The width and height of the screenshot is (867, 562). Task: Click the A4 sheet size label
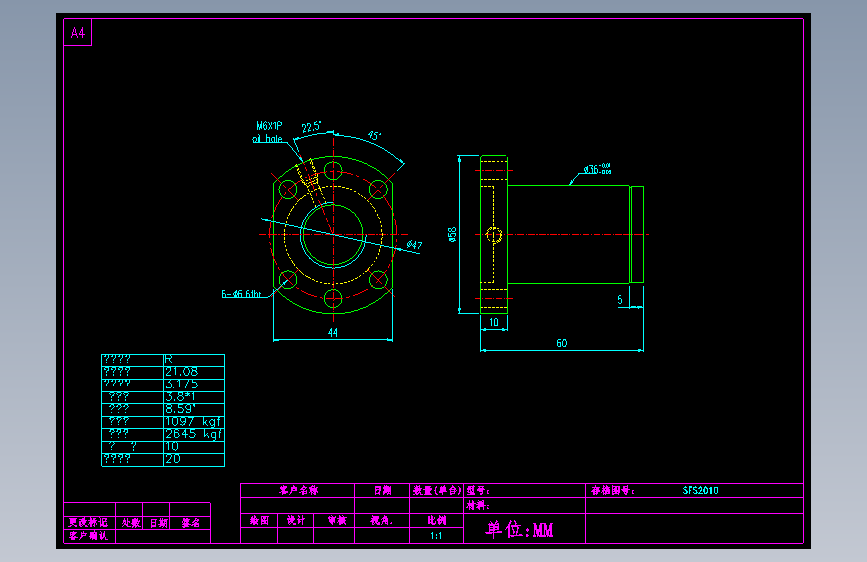(x=77, y=33)
